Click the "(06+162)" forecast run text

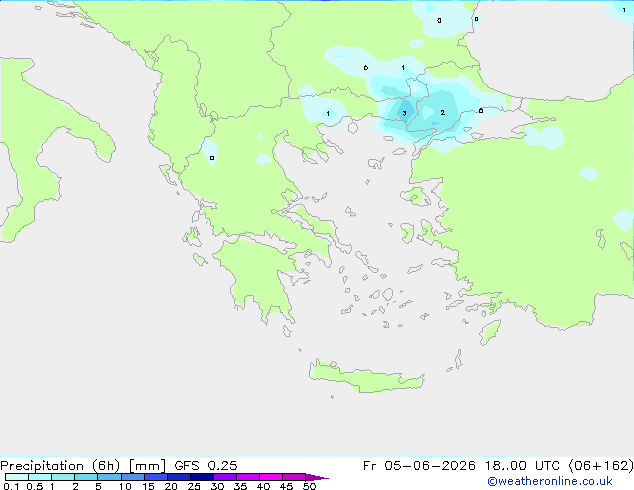(x=601, y=466)
